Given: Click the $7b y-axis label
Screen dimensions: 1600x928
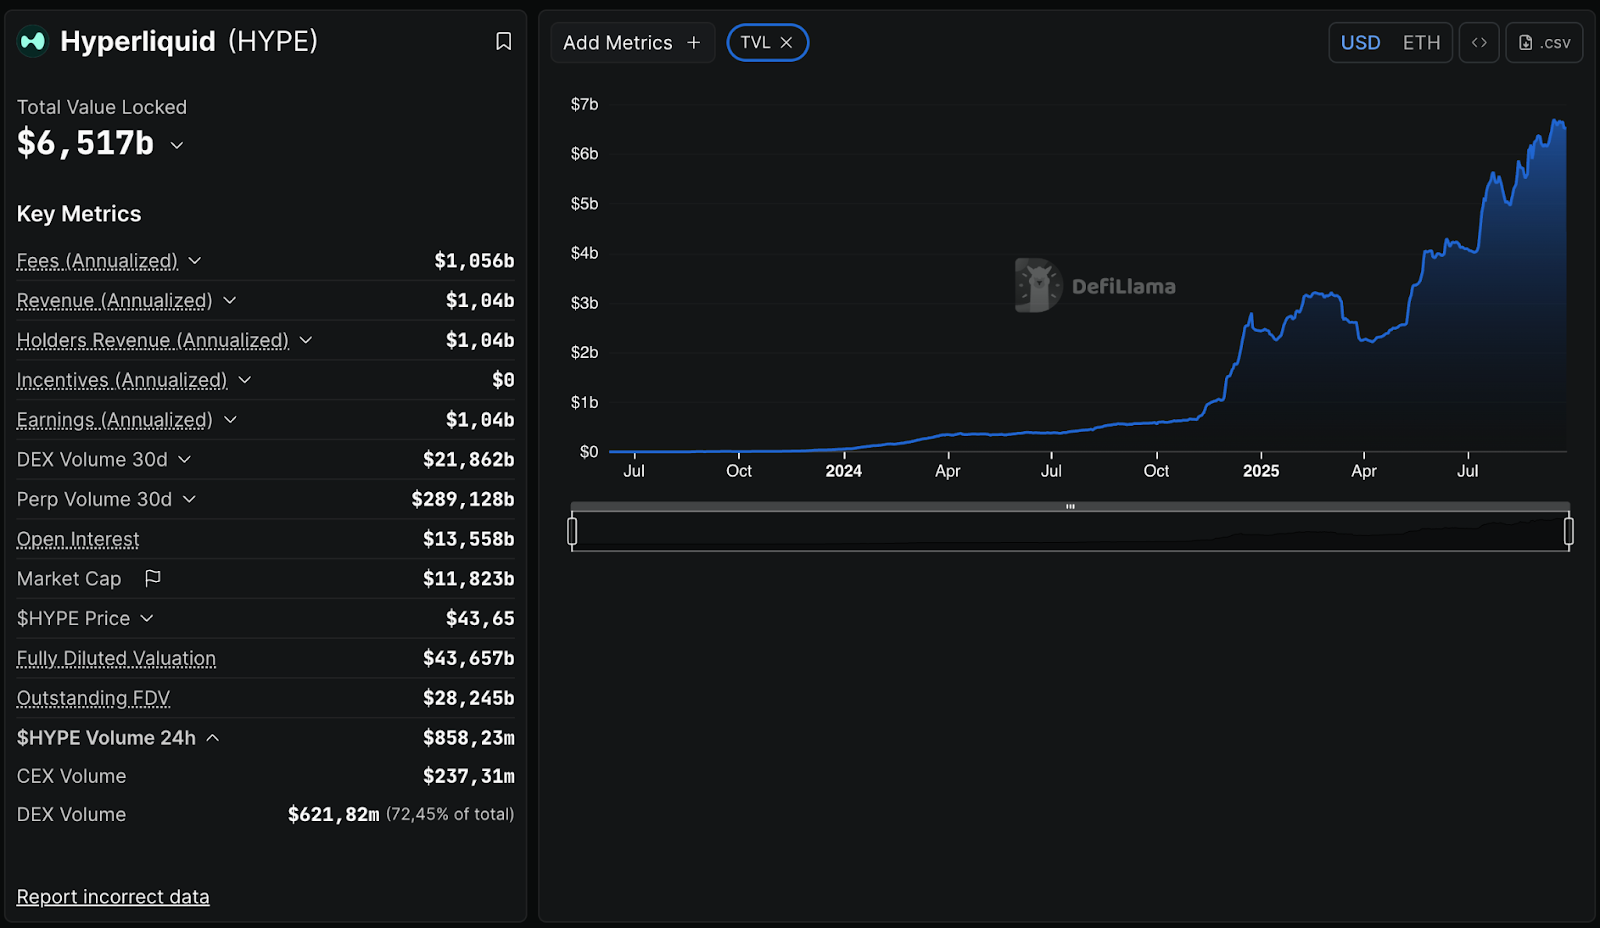Looking at the screenshot, I should tap(585, 104).
